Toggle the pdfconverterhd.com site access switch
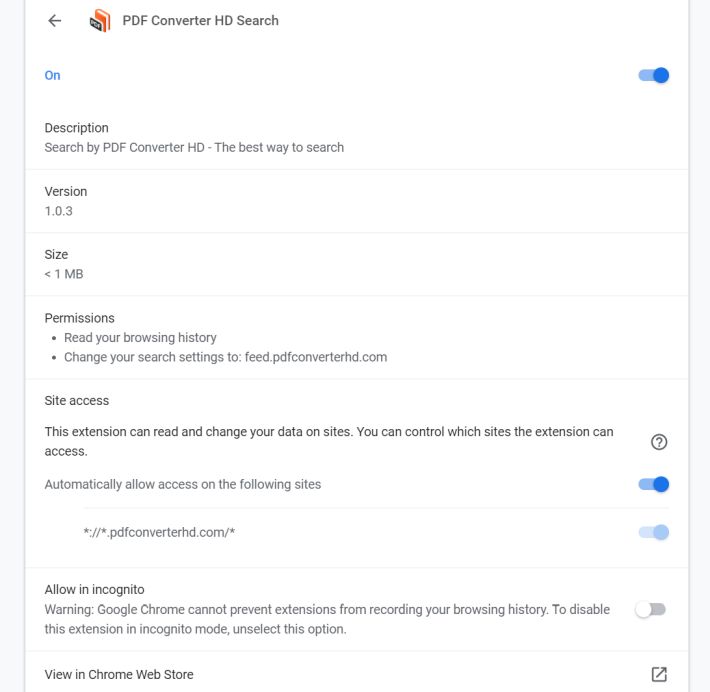This screenshot has width=710, height=692. [x=653, y=532]
